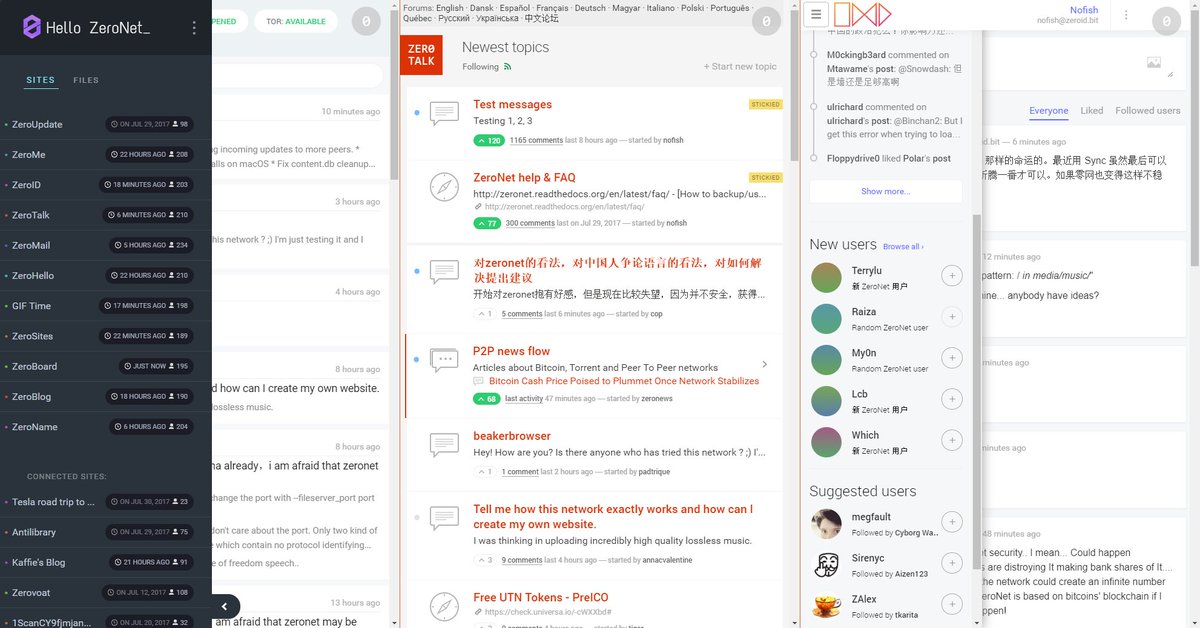Image resolution: width=1200 pixels, height=628 pixels.
Task: Switch to the Files tab
Action: pos(86,80)
